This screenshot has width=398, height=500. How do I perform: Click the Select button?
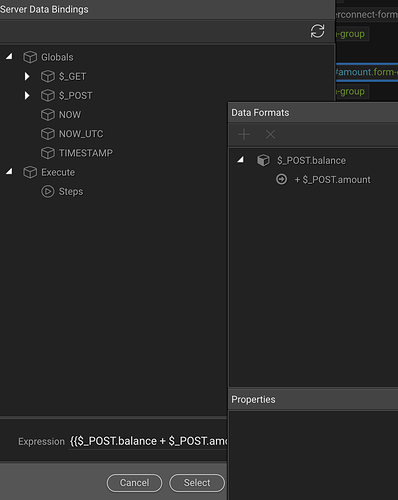pyautogui.click(x=197, y=483)
